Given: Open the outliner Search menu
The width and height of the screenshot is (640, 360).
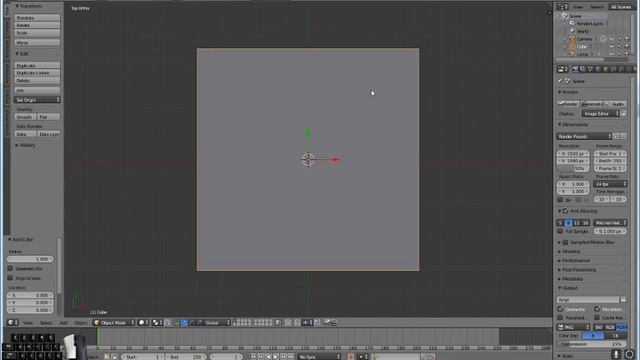Looking at the screenshot, I should click(596, 7).
